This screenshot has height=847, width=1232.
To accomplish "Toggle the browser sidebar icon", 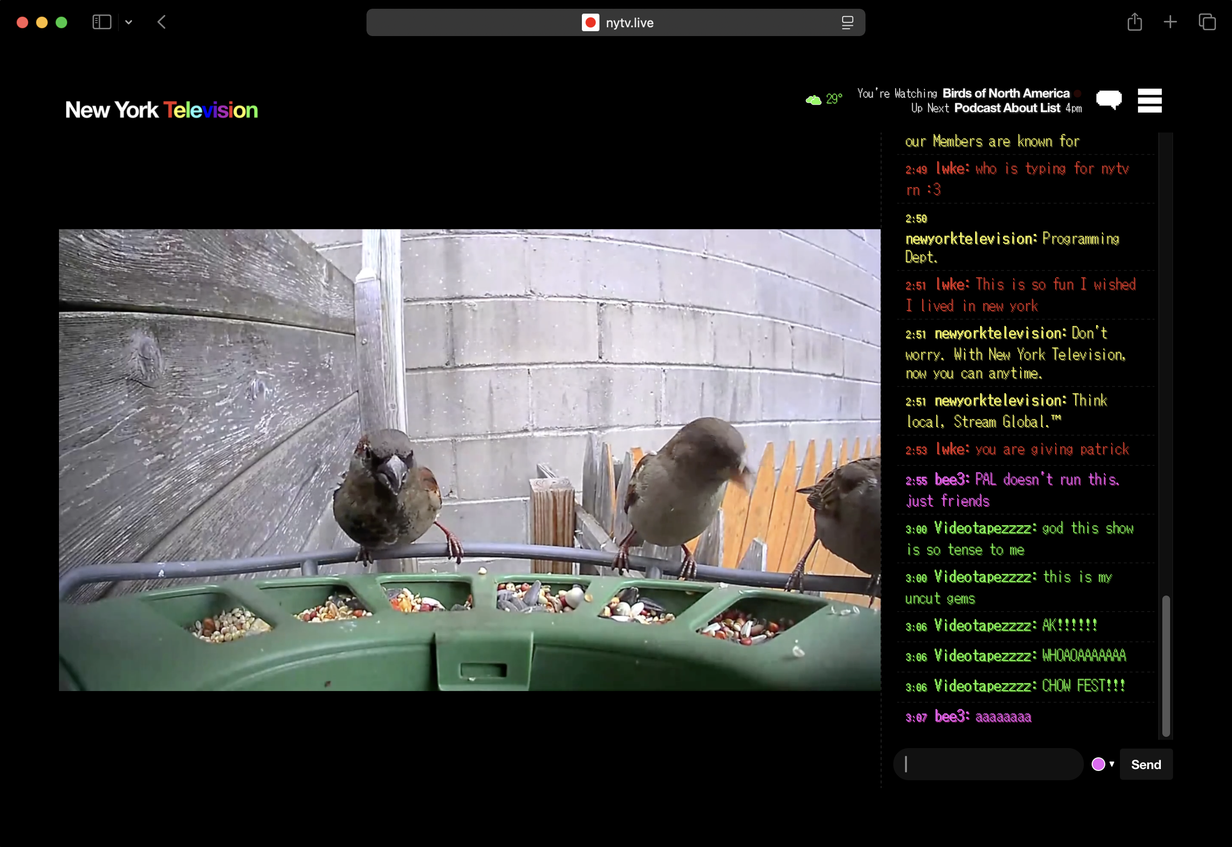I will [101, 21].
